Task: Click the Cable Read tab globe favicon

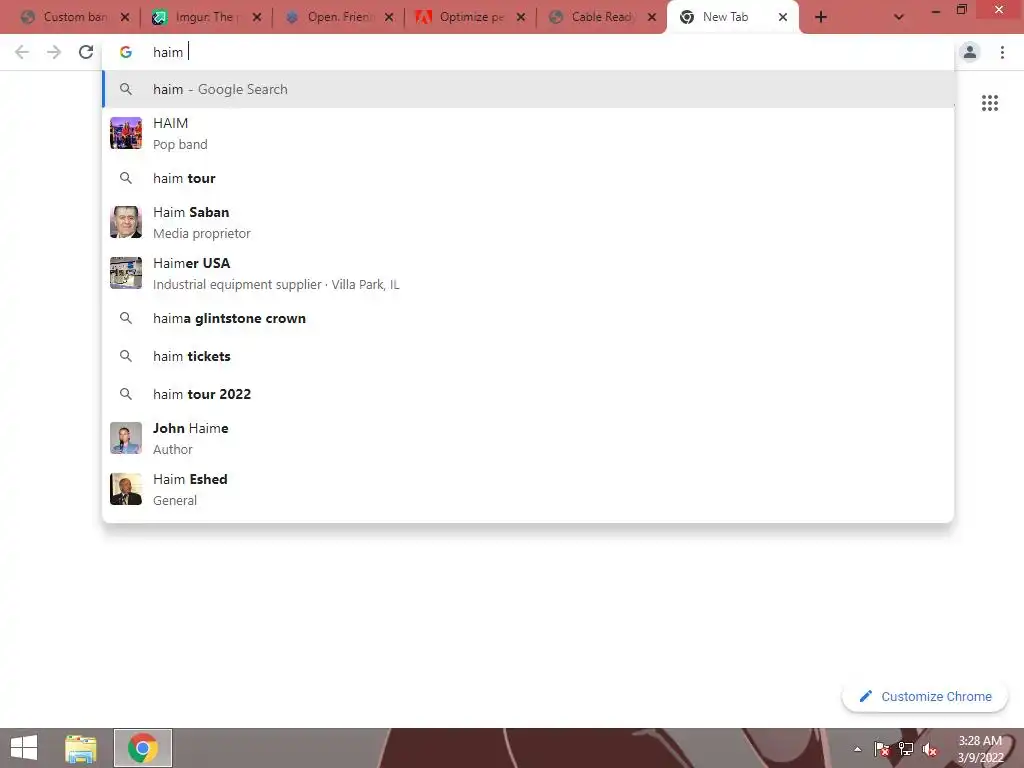Action: (556, 18)
